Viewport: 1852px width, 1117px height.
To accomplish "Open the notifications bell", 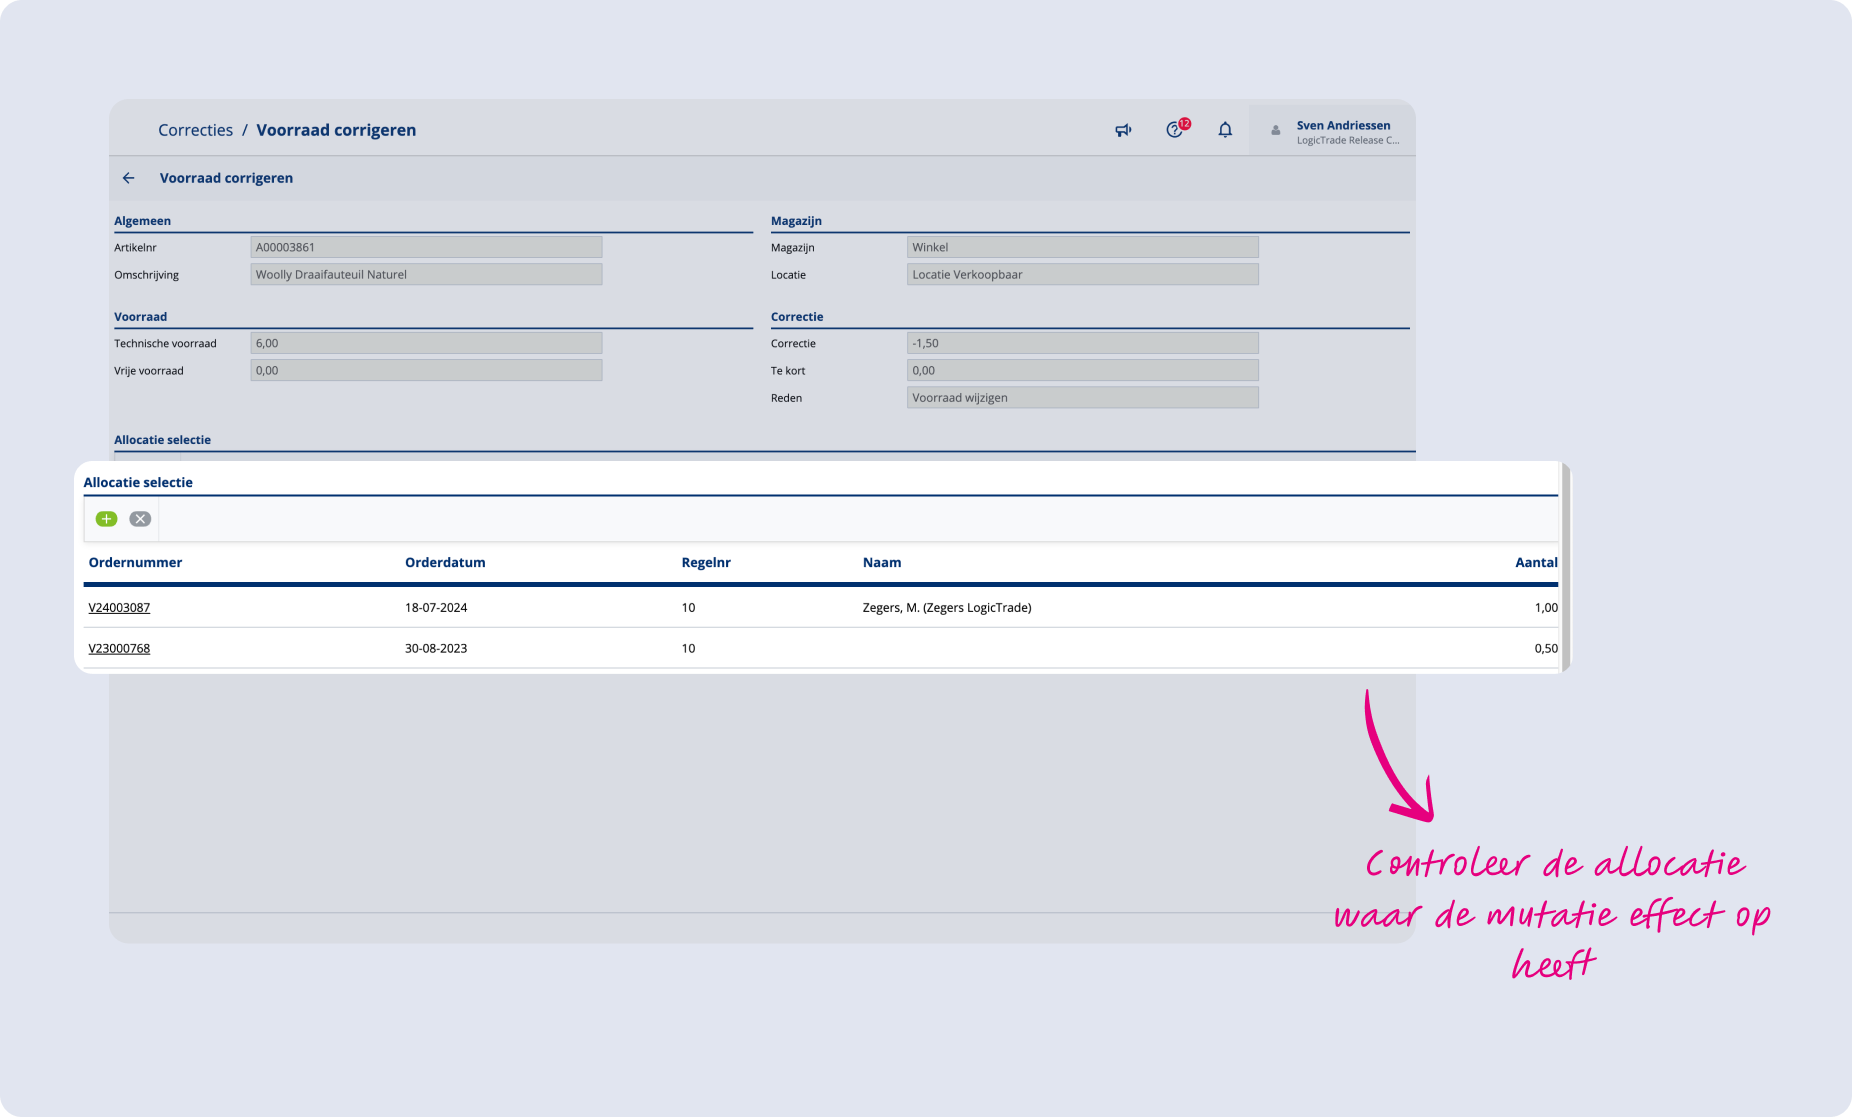I will coord(1225,130).
